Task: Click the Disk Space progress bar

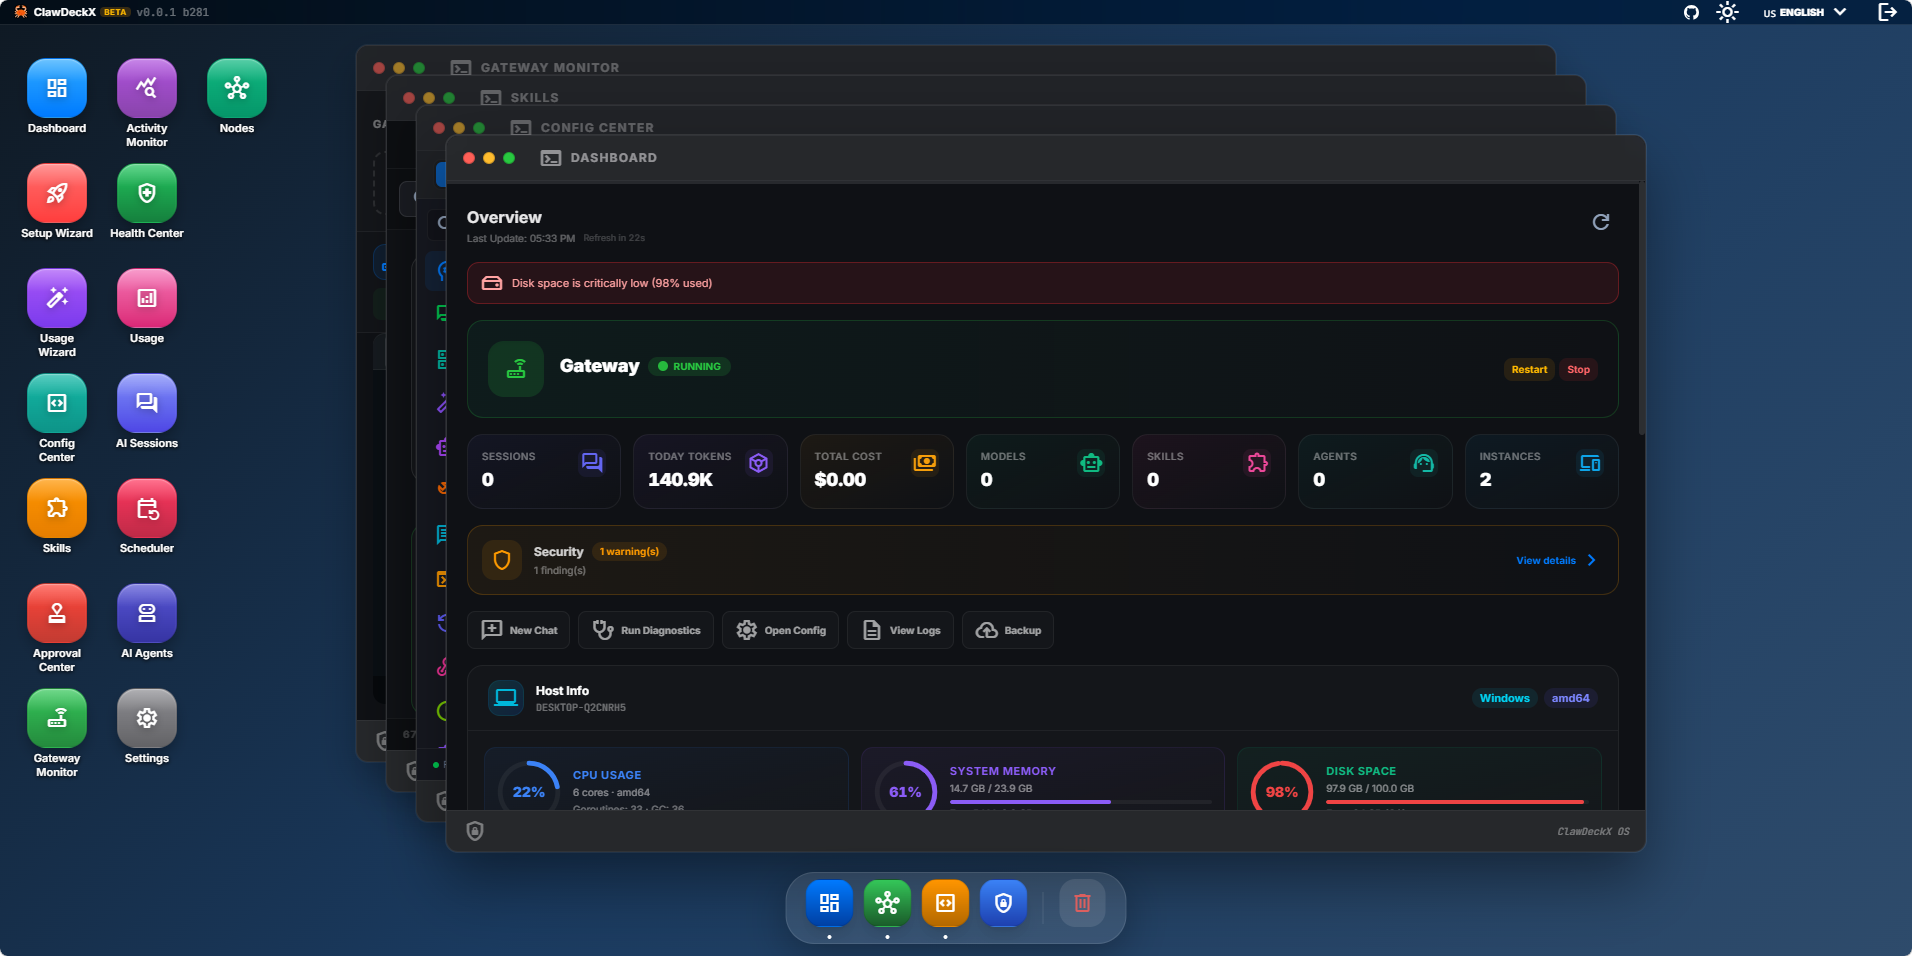Action: pos(1454,802)
